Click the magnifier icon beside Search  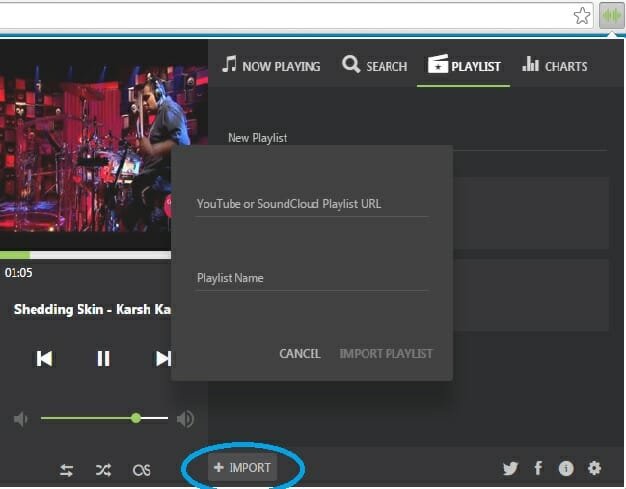[351, 64]
